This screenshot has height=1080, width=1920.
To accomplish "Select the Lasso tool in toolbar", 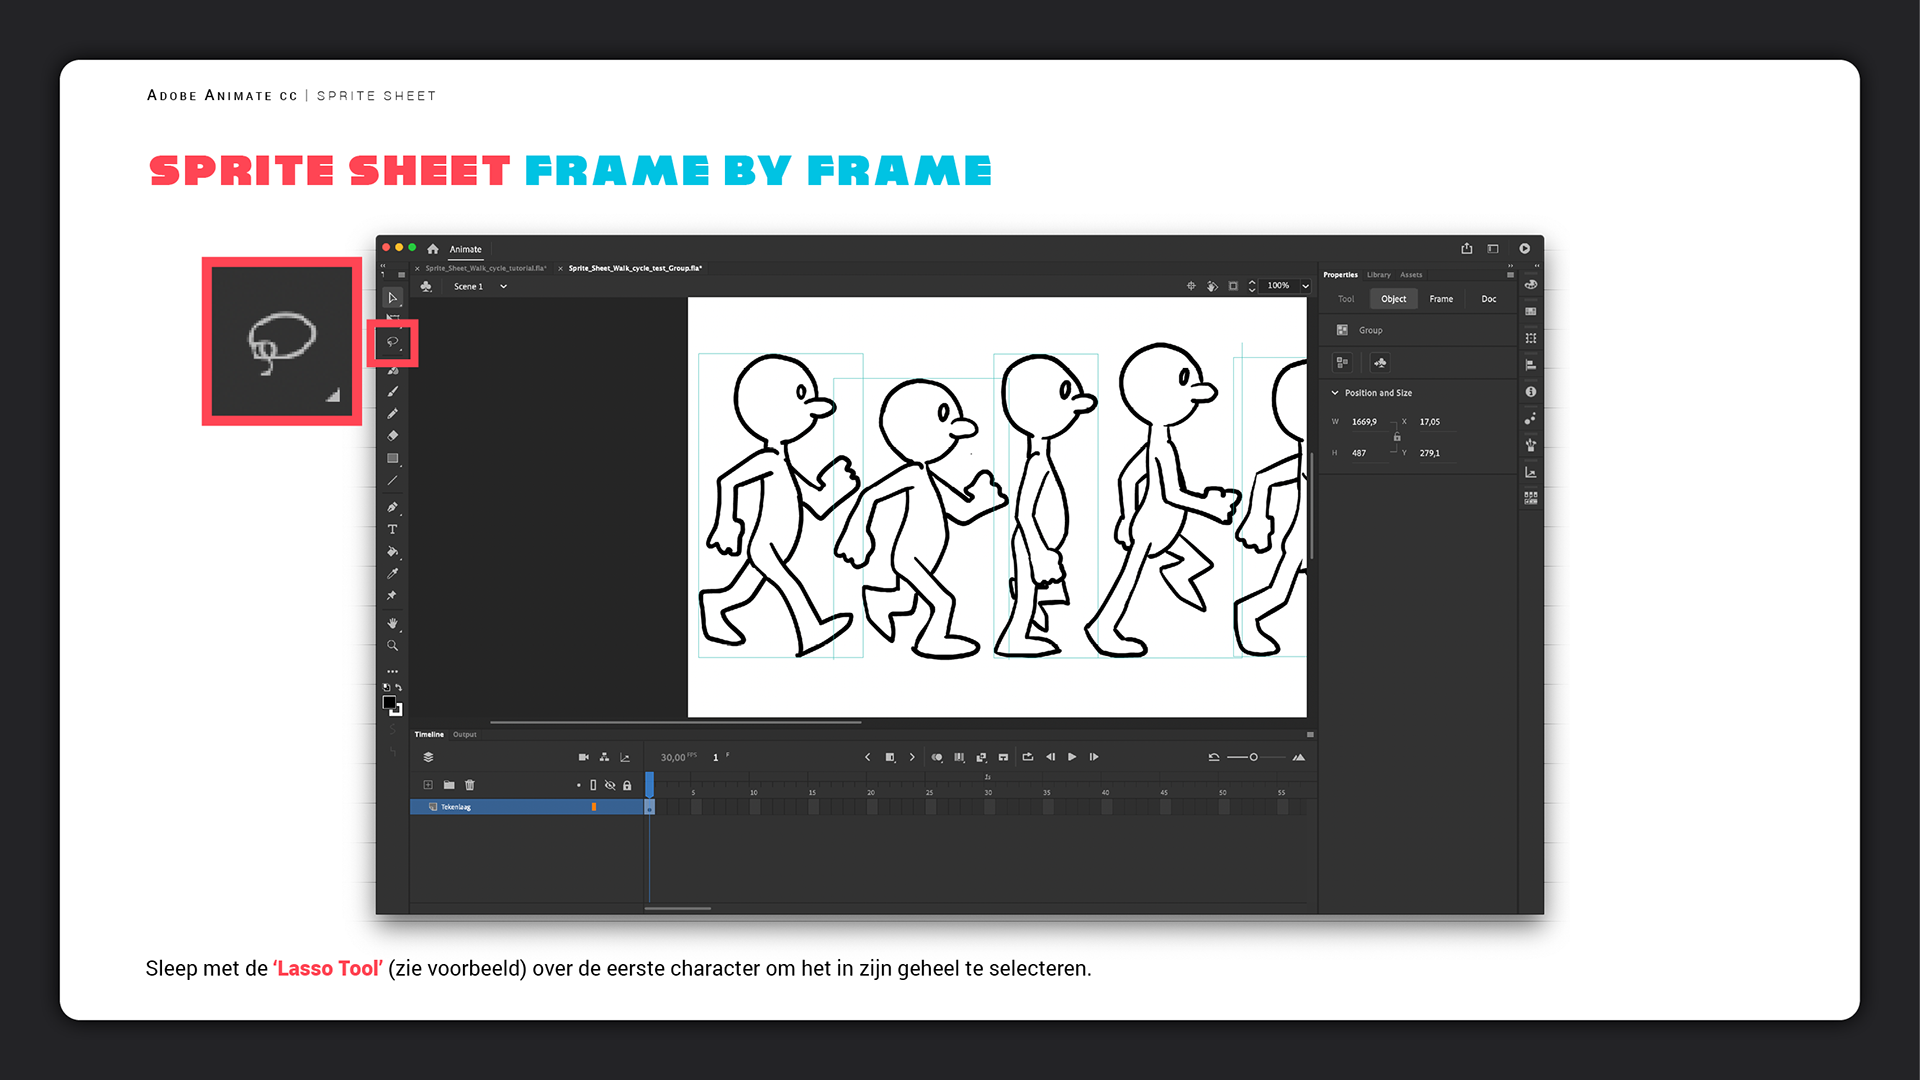I will click(393, 343).
